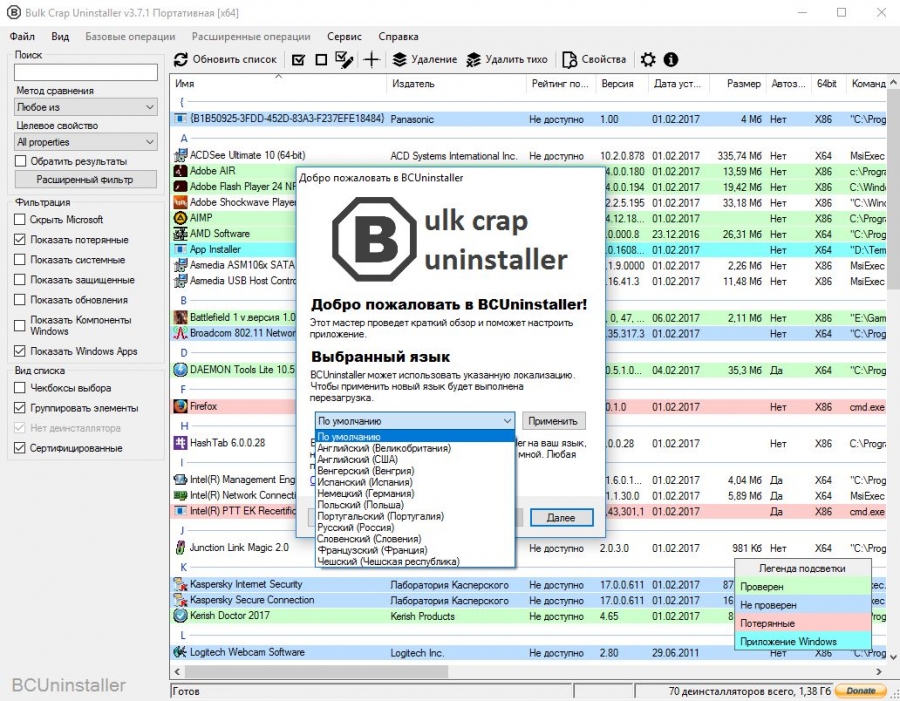Click the refresh list icon in toolbar
The width and height of the screenshot is (900, 701).
point(181,60)
